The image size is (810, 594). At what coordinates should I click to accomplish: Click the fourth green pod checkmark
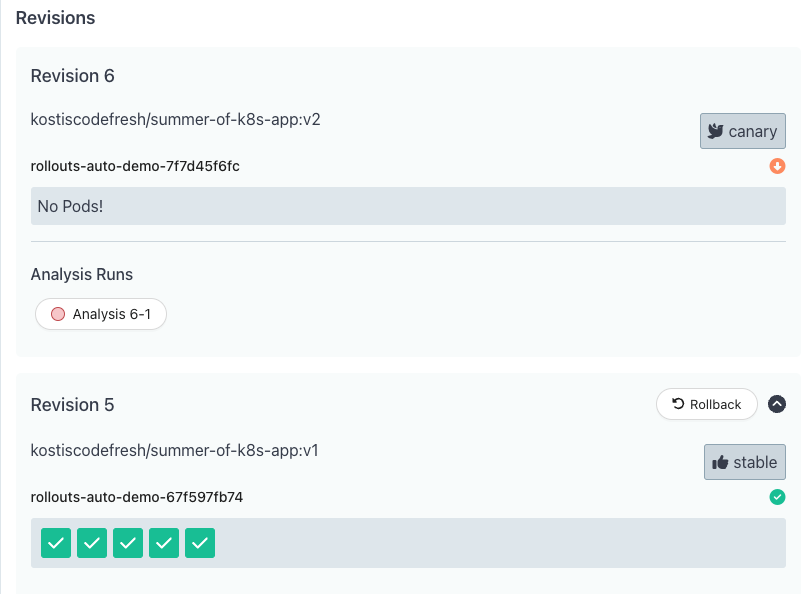click(164, 543)
